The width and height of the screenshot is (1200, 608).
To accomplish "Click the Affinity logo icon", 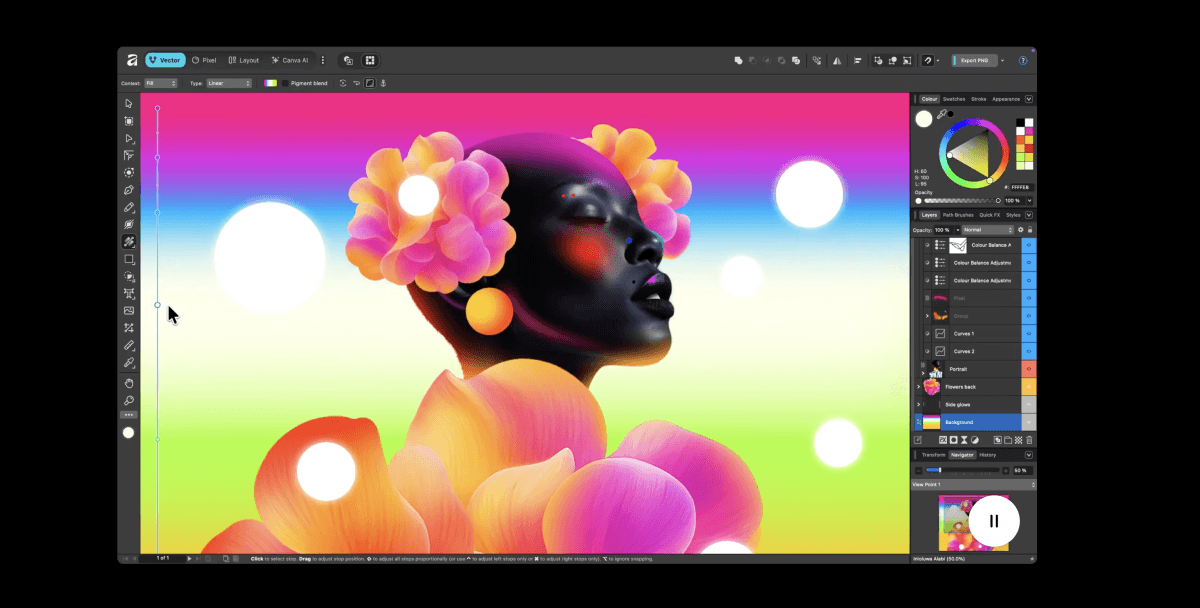I will [x=132, y=60].
